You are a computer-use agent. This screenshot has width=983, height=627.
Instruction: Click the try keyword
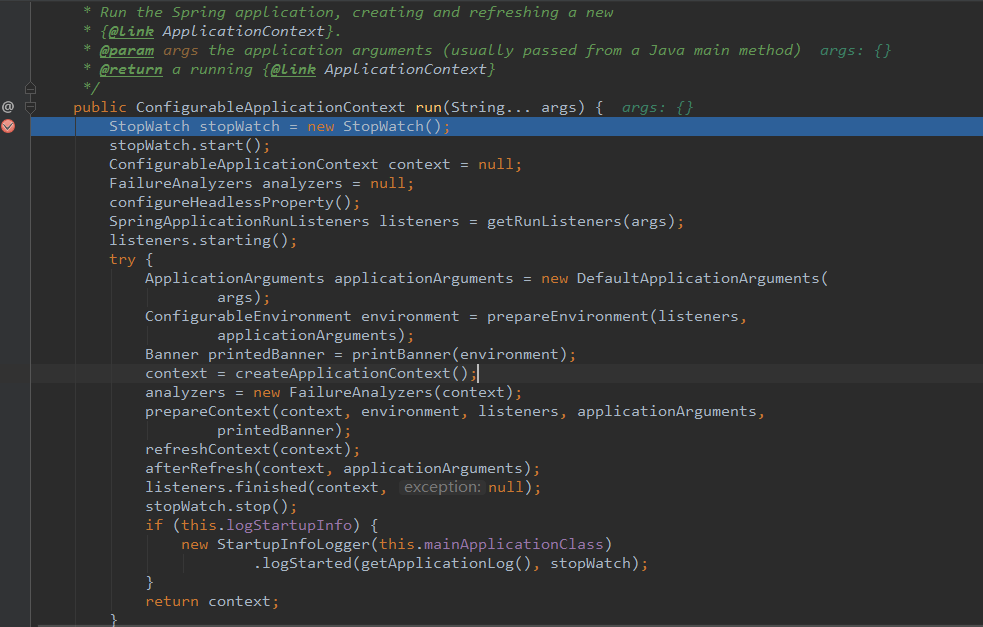[122, 260]
